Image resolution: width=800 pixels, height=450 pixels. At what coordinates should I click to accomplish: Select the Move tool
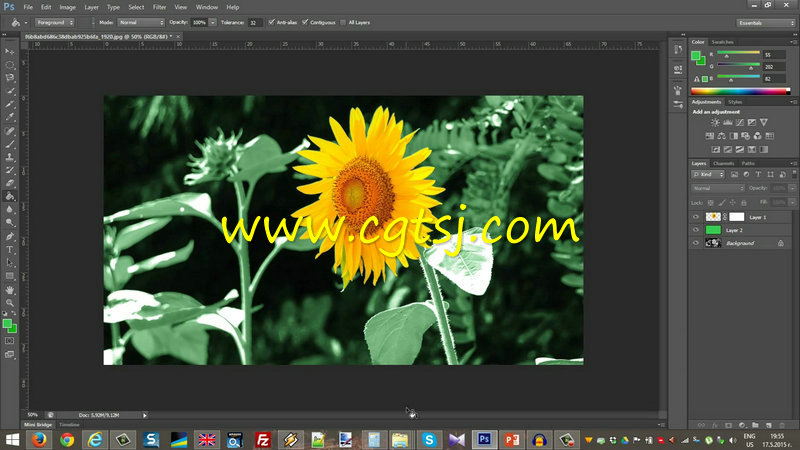pos(10,52)
